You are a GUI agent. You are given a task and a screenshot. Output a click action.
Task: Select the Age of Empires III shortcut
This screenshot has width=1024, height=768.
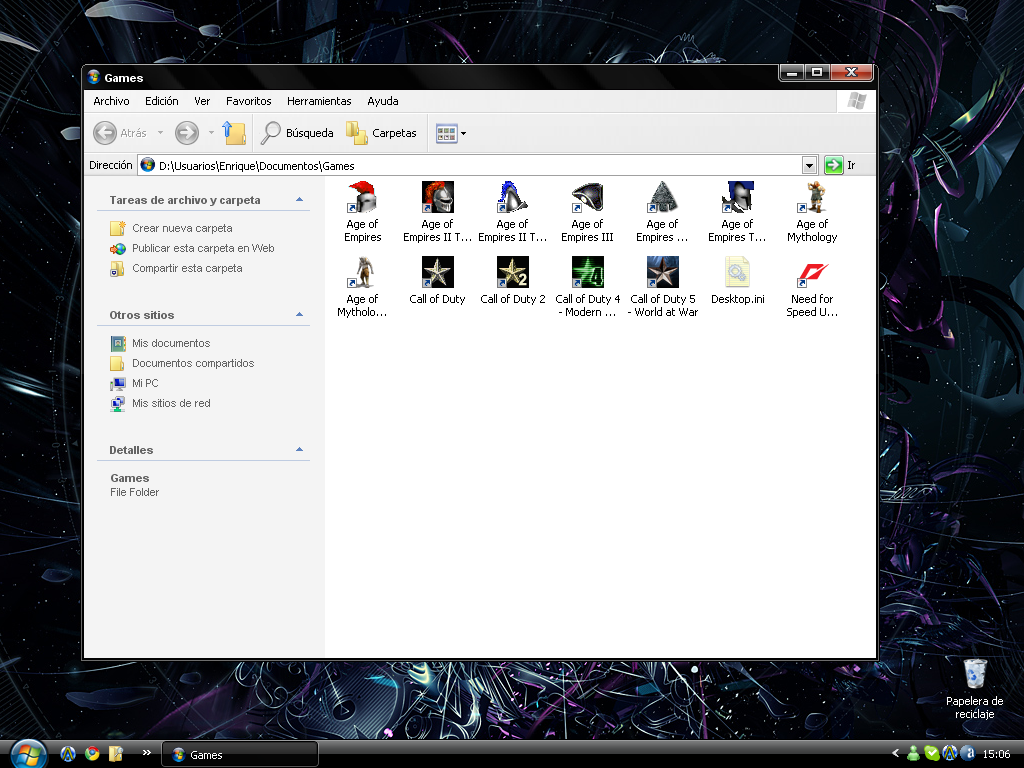587,212
